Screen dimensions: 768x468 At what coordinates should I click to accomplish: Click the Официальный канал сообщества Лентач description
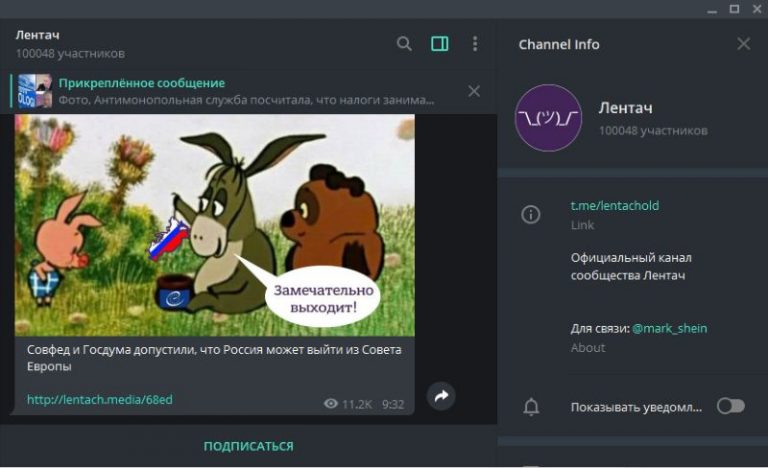point(631,267)
